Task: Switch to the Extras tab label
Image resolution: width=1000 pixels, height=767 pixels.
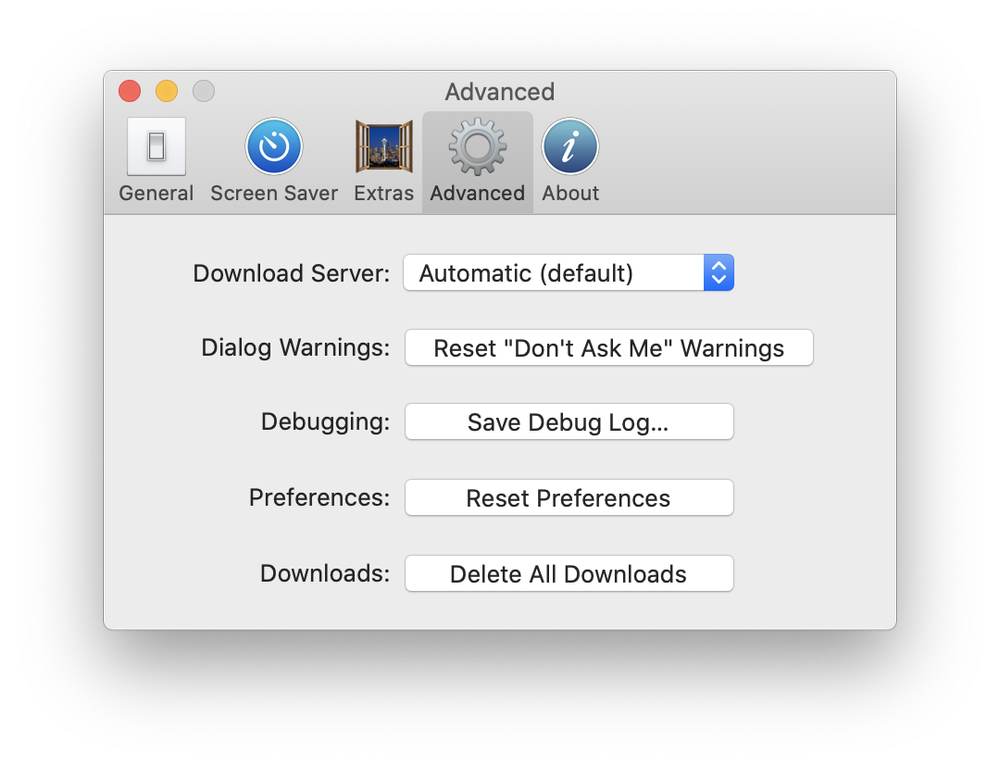Action: (x=384, y=193)
